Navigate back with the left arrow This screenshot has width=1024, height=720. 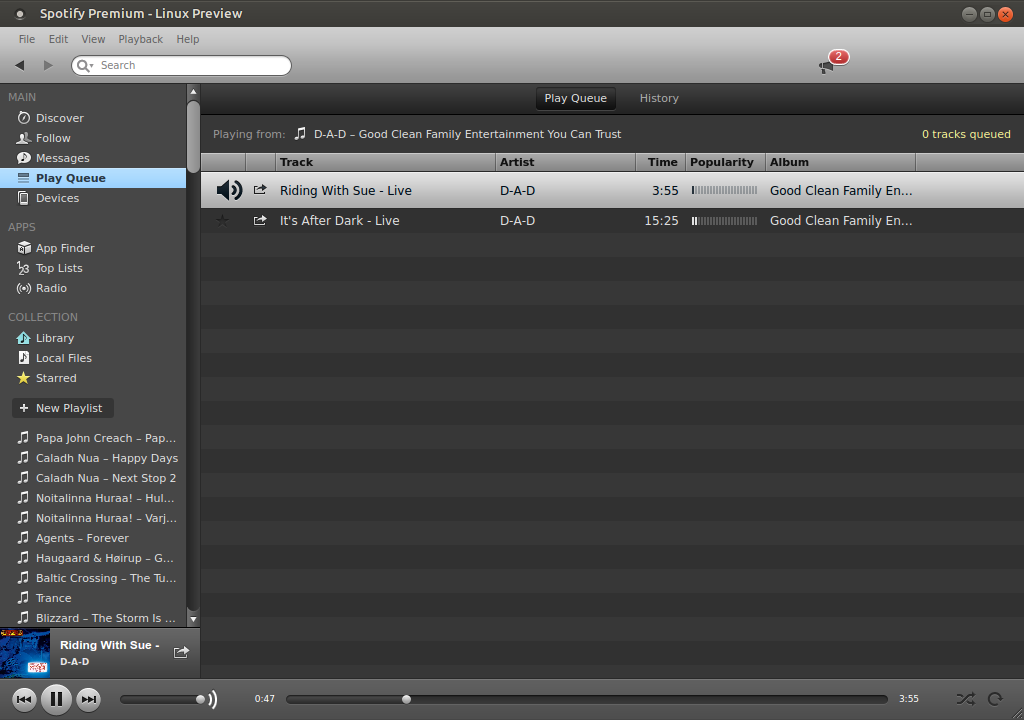pos(20,65)
